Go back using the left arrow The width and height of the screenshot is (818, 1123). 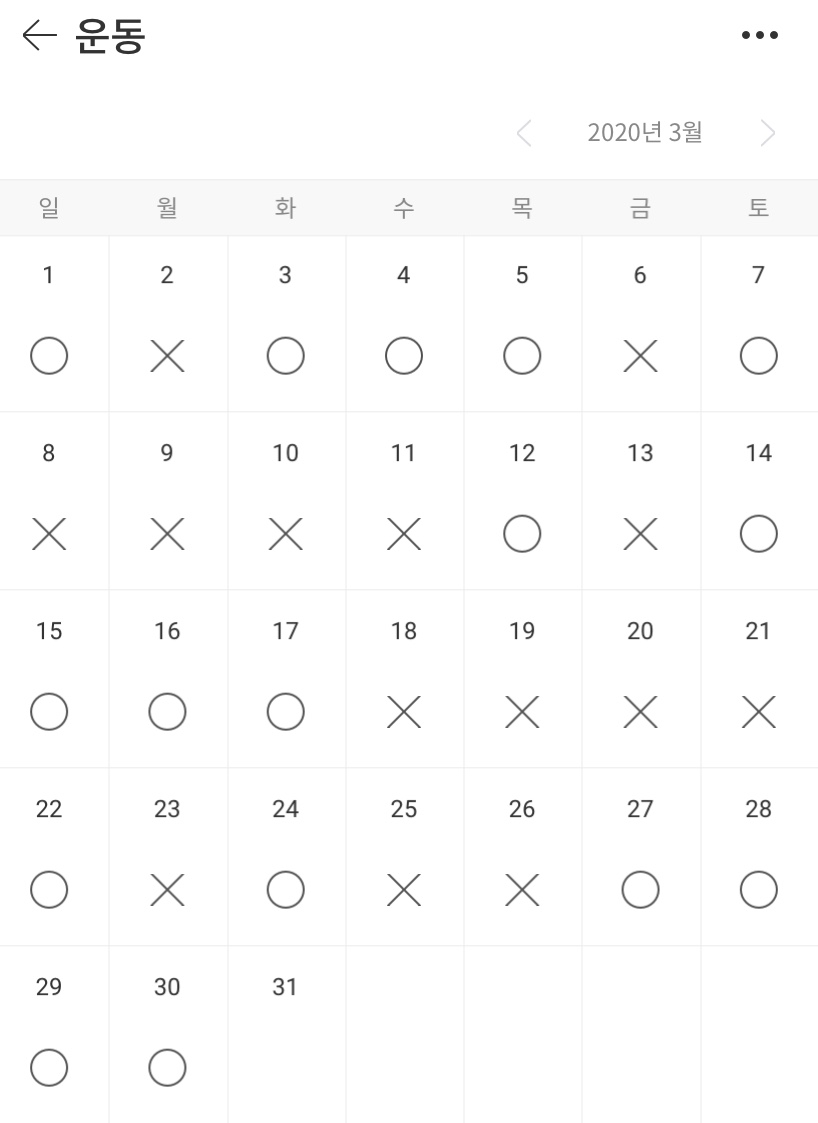point(39,35)
